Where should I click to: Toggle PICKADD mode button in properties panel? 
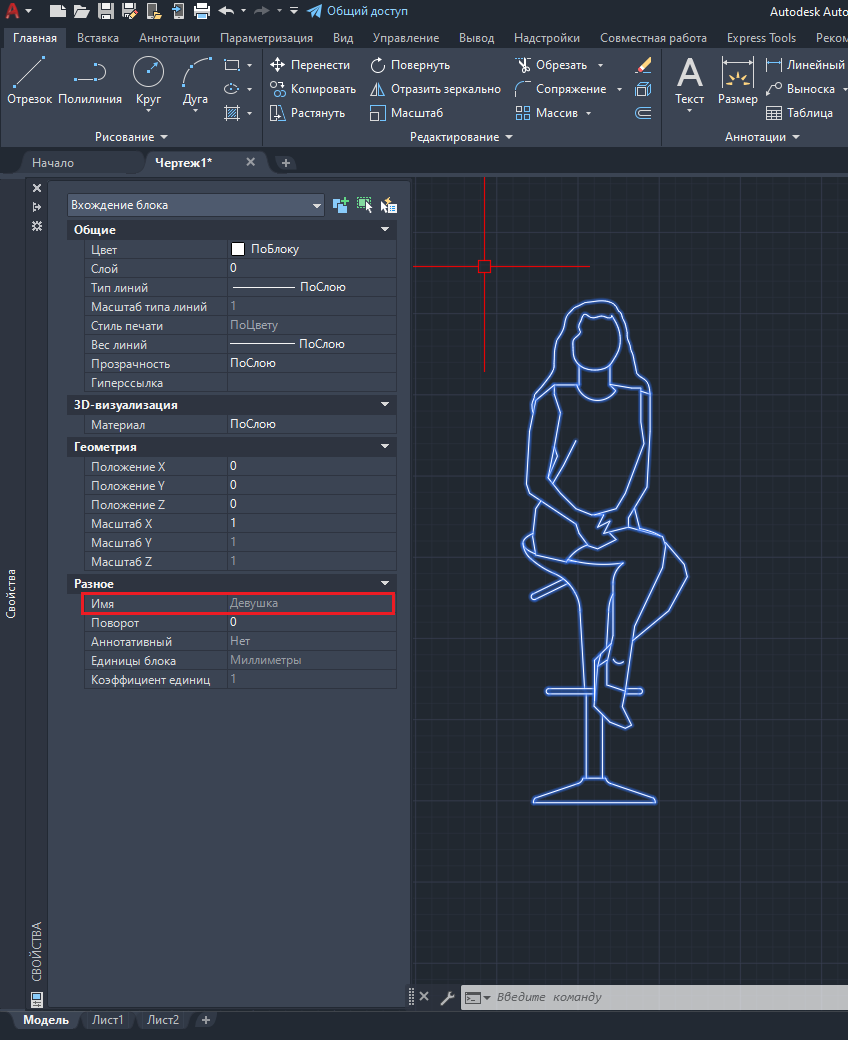[x=341, y=205]
